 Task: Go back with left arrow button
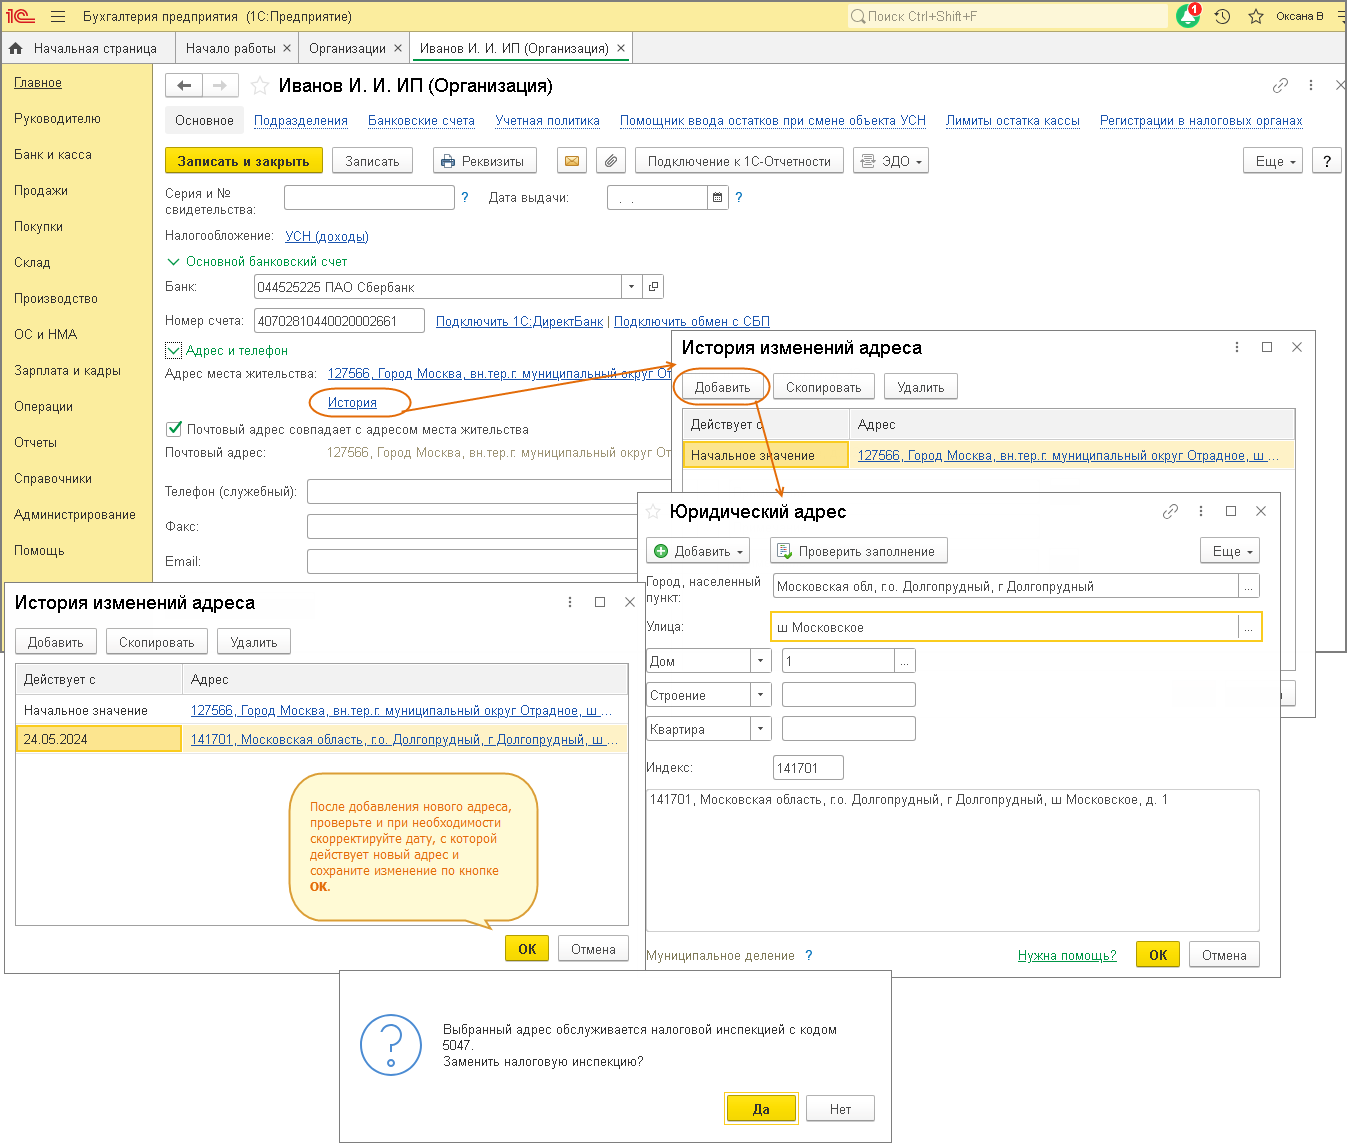point(184,86)
